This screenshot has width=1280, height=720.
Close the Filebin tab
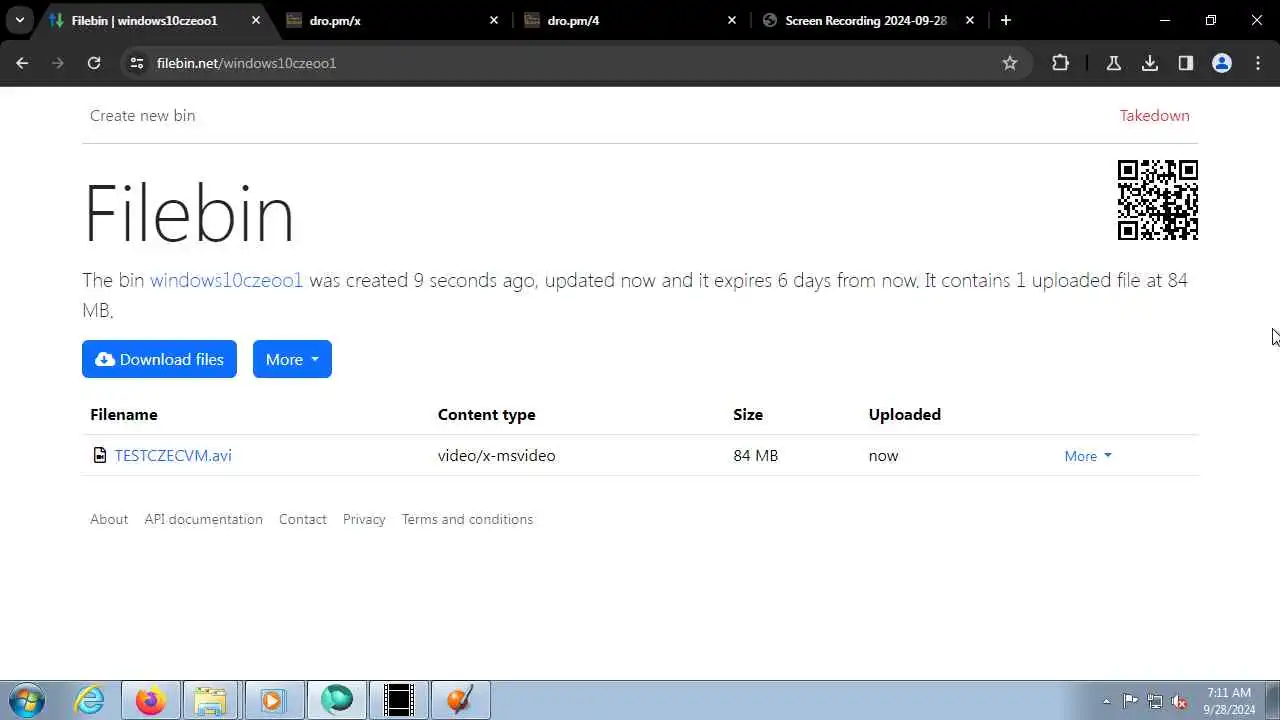coord(256,20)
